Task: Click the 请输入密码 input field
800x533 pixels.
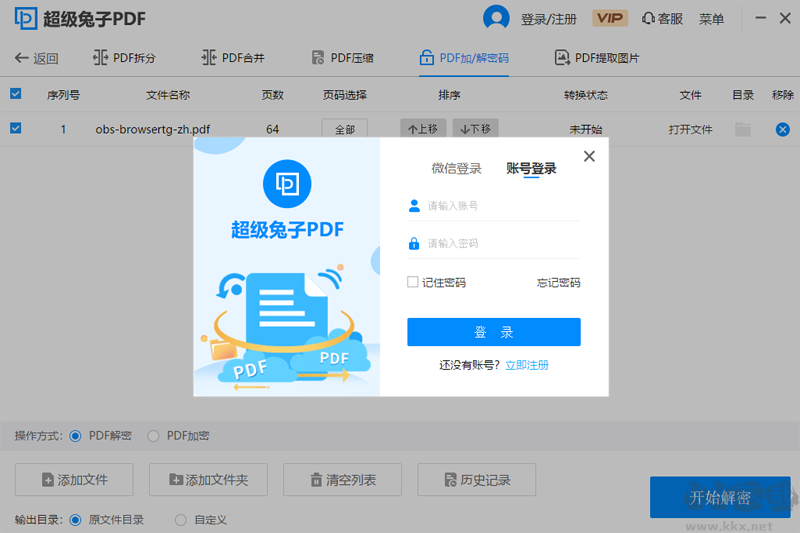Action: tap(493, 244)
